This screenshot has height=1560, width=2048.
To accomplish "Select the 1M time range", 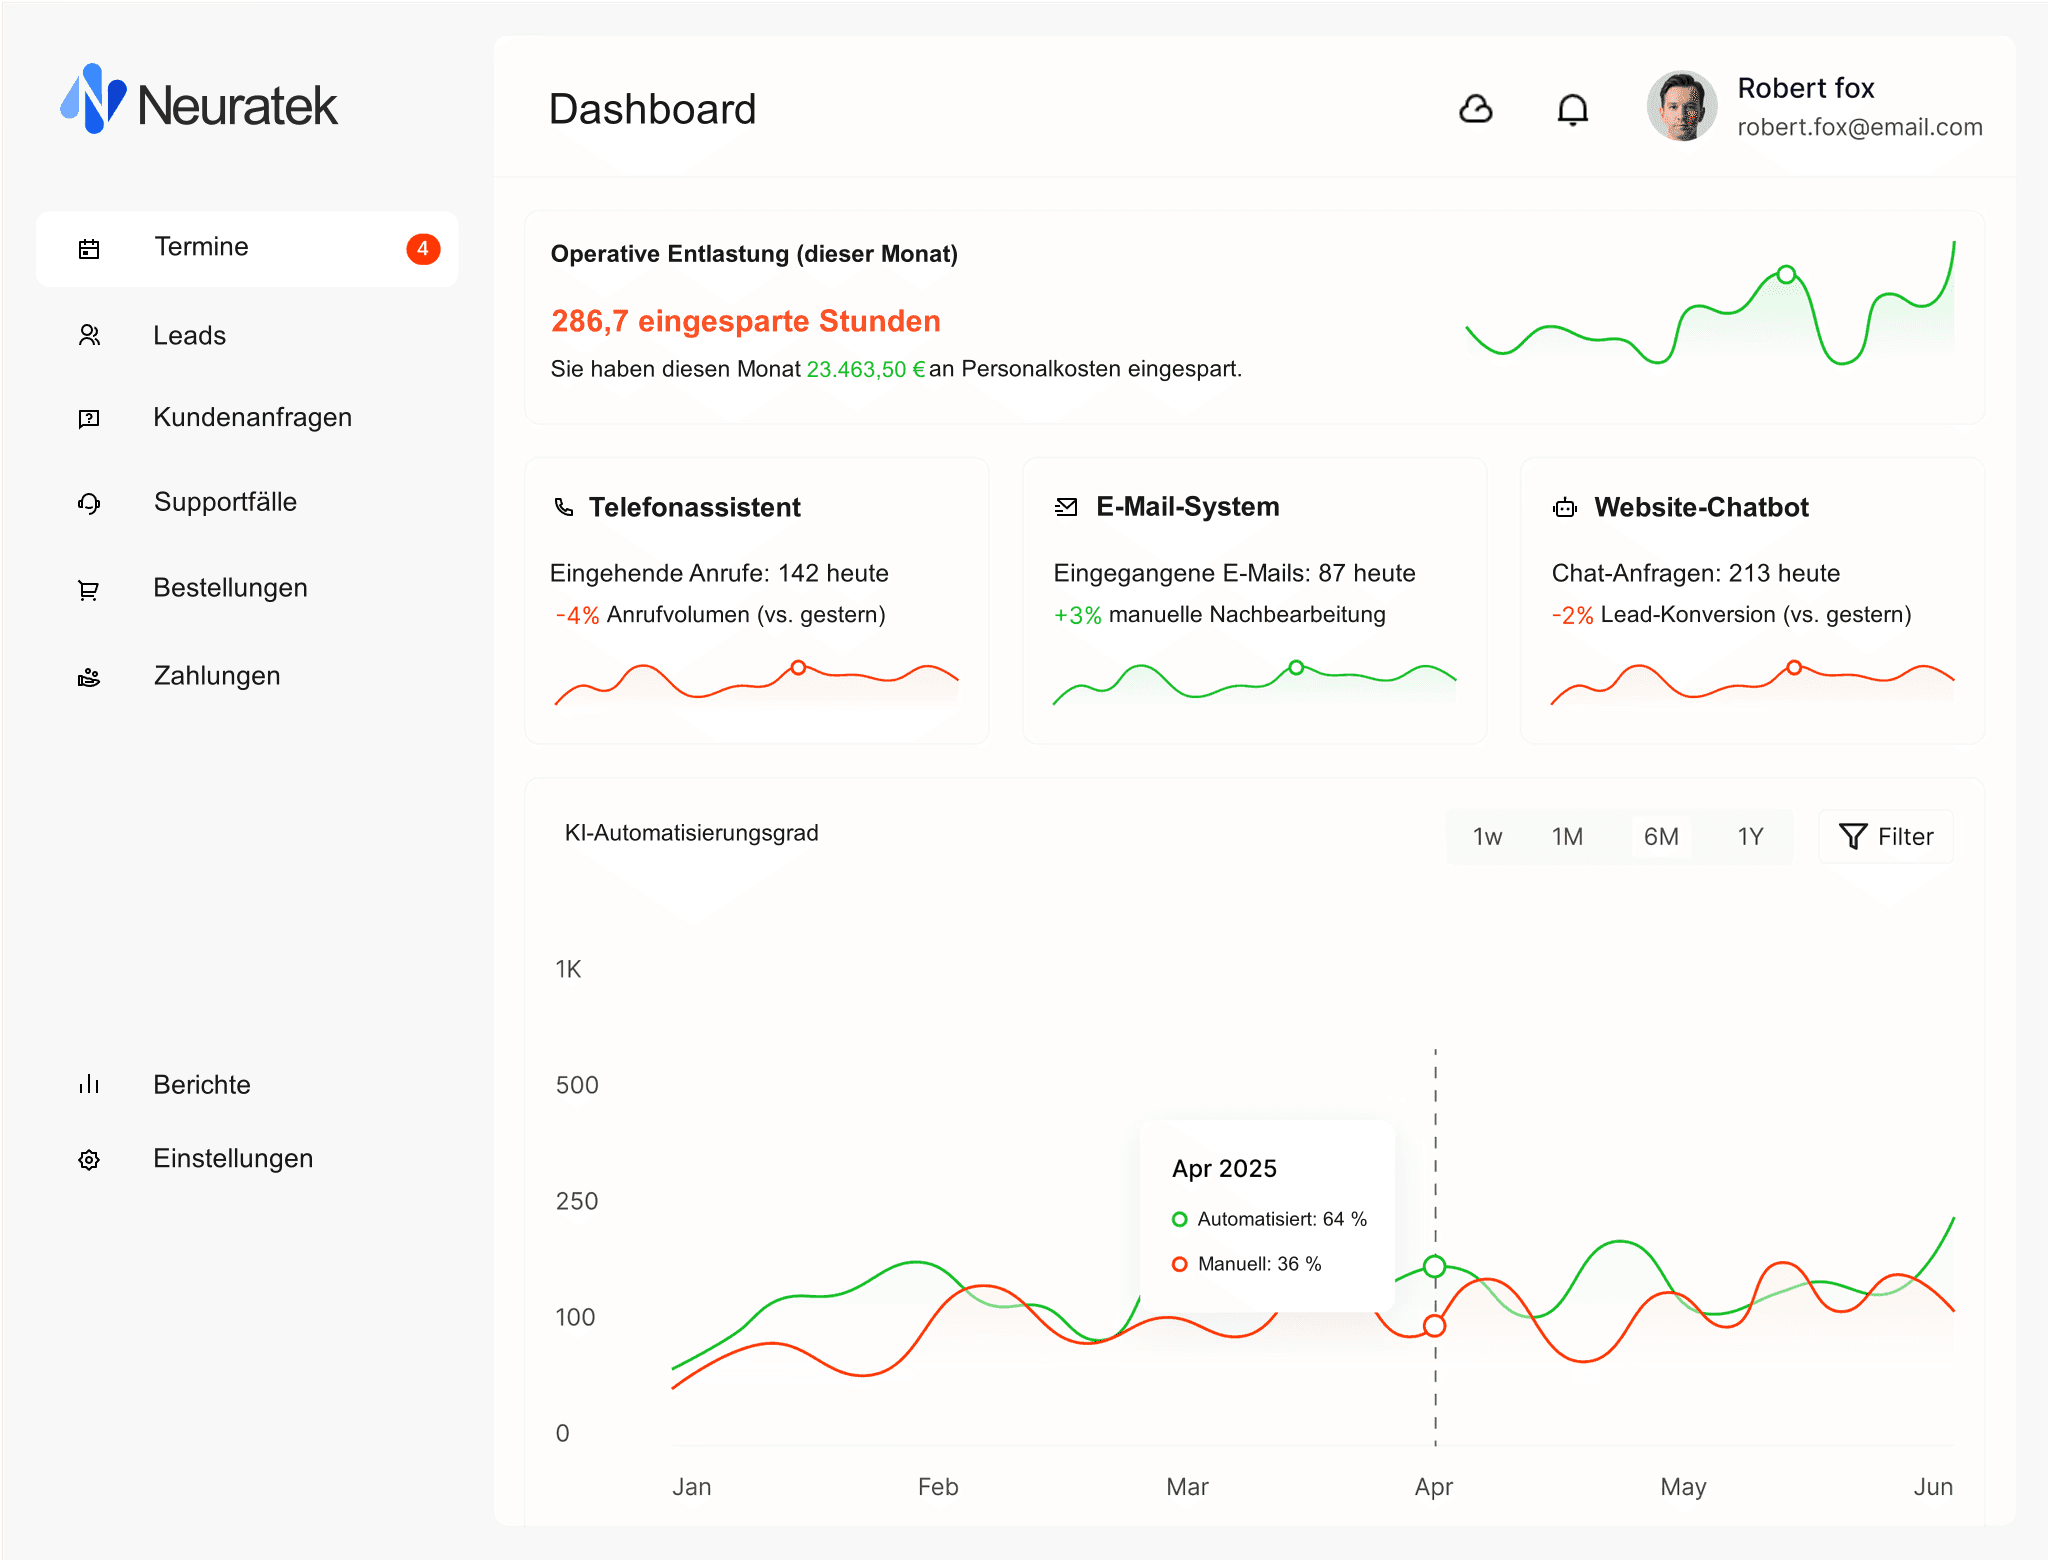I will [x=1567, y=837].
